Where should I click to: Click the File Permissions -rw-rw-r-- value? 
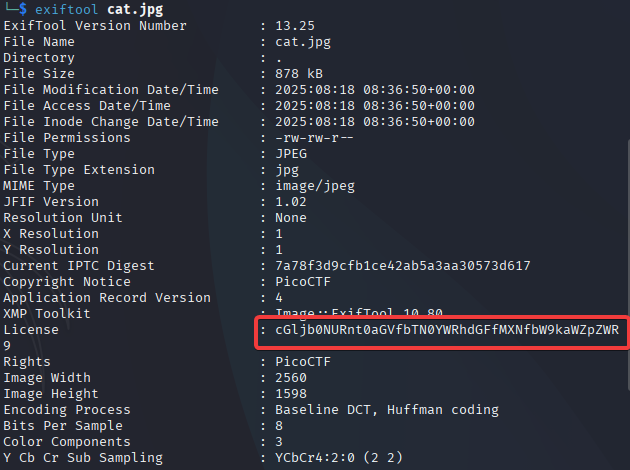tap(314, 138)
